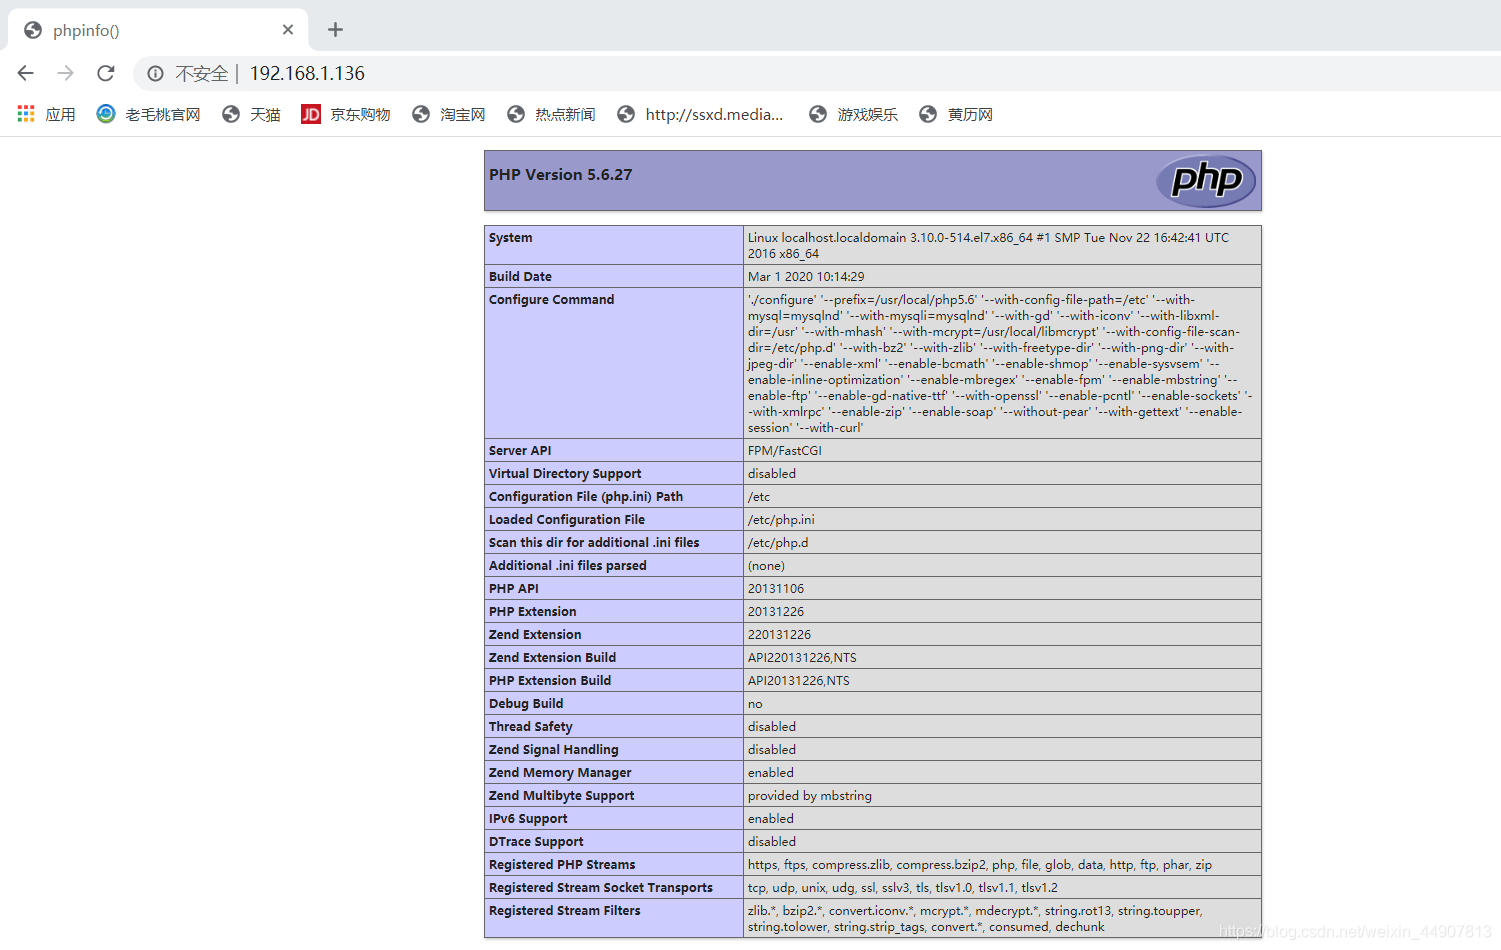Click the PHP logo in the header
This screenshot has height=950, width=1501.
pos(1206,181)
